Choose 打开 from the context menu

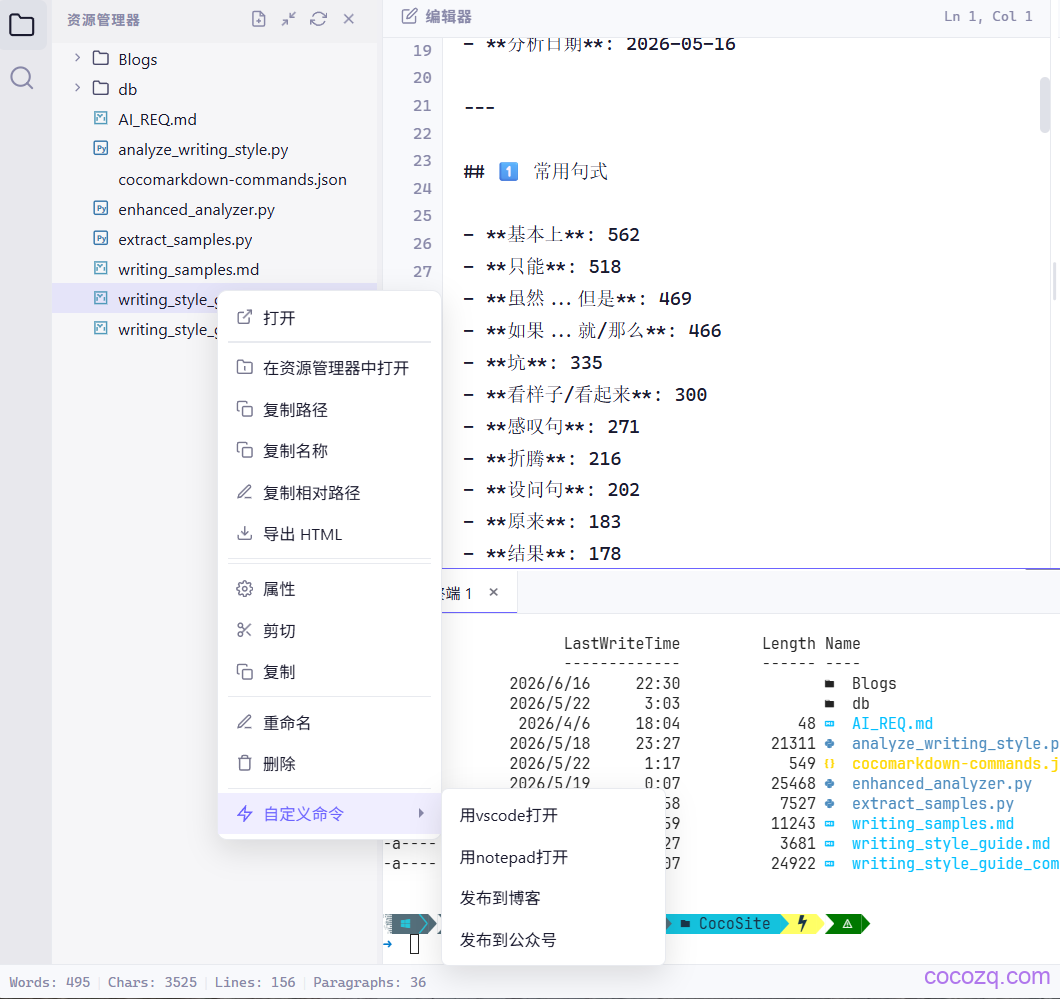[329, 318]
